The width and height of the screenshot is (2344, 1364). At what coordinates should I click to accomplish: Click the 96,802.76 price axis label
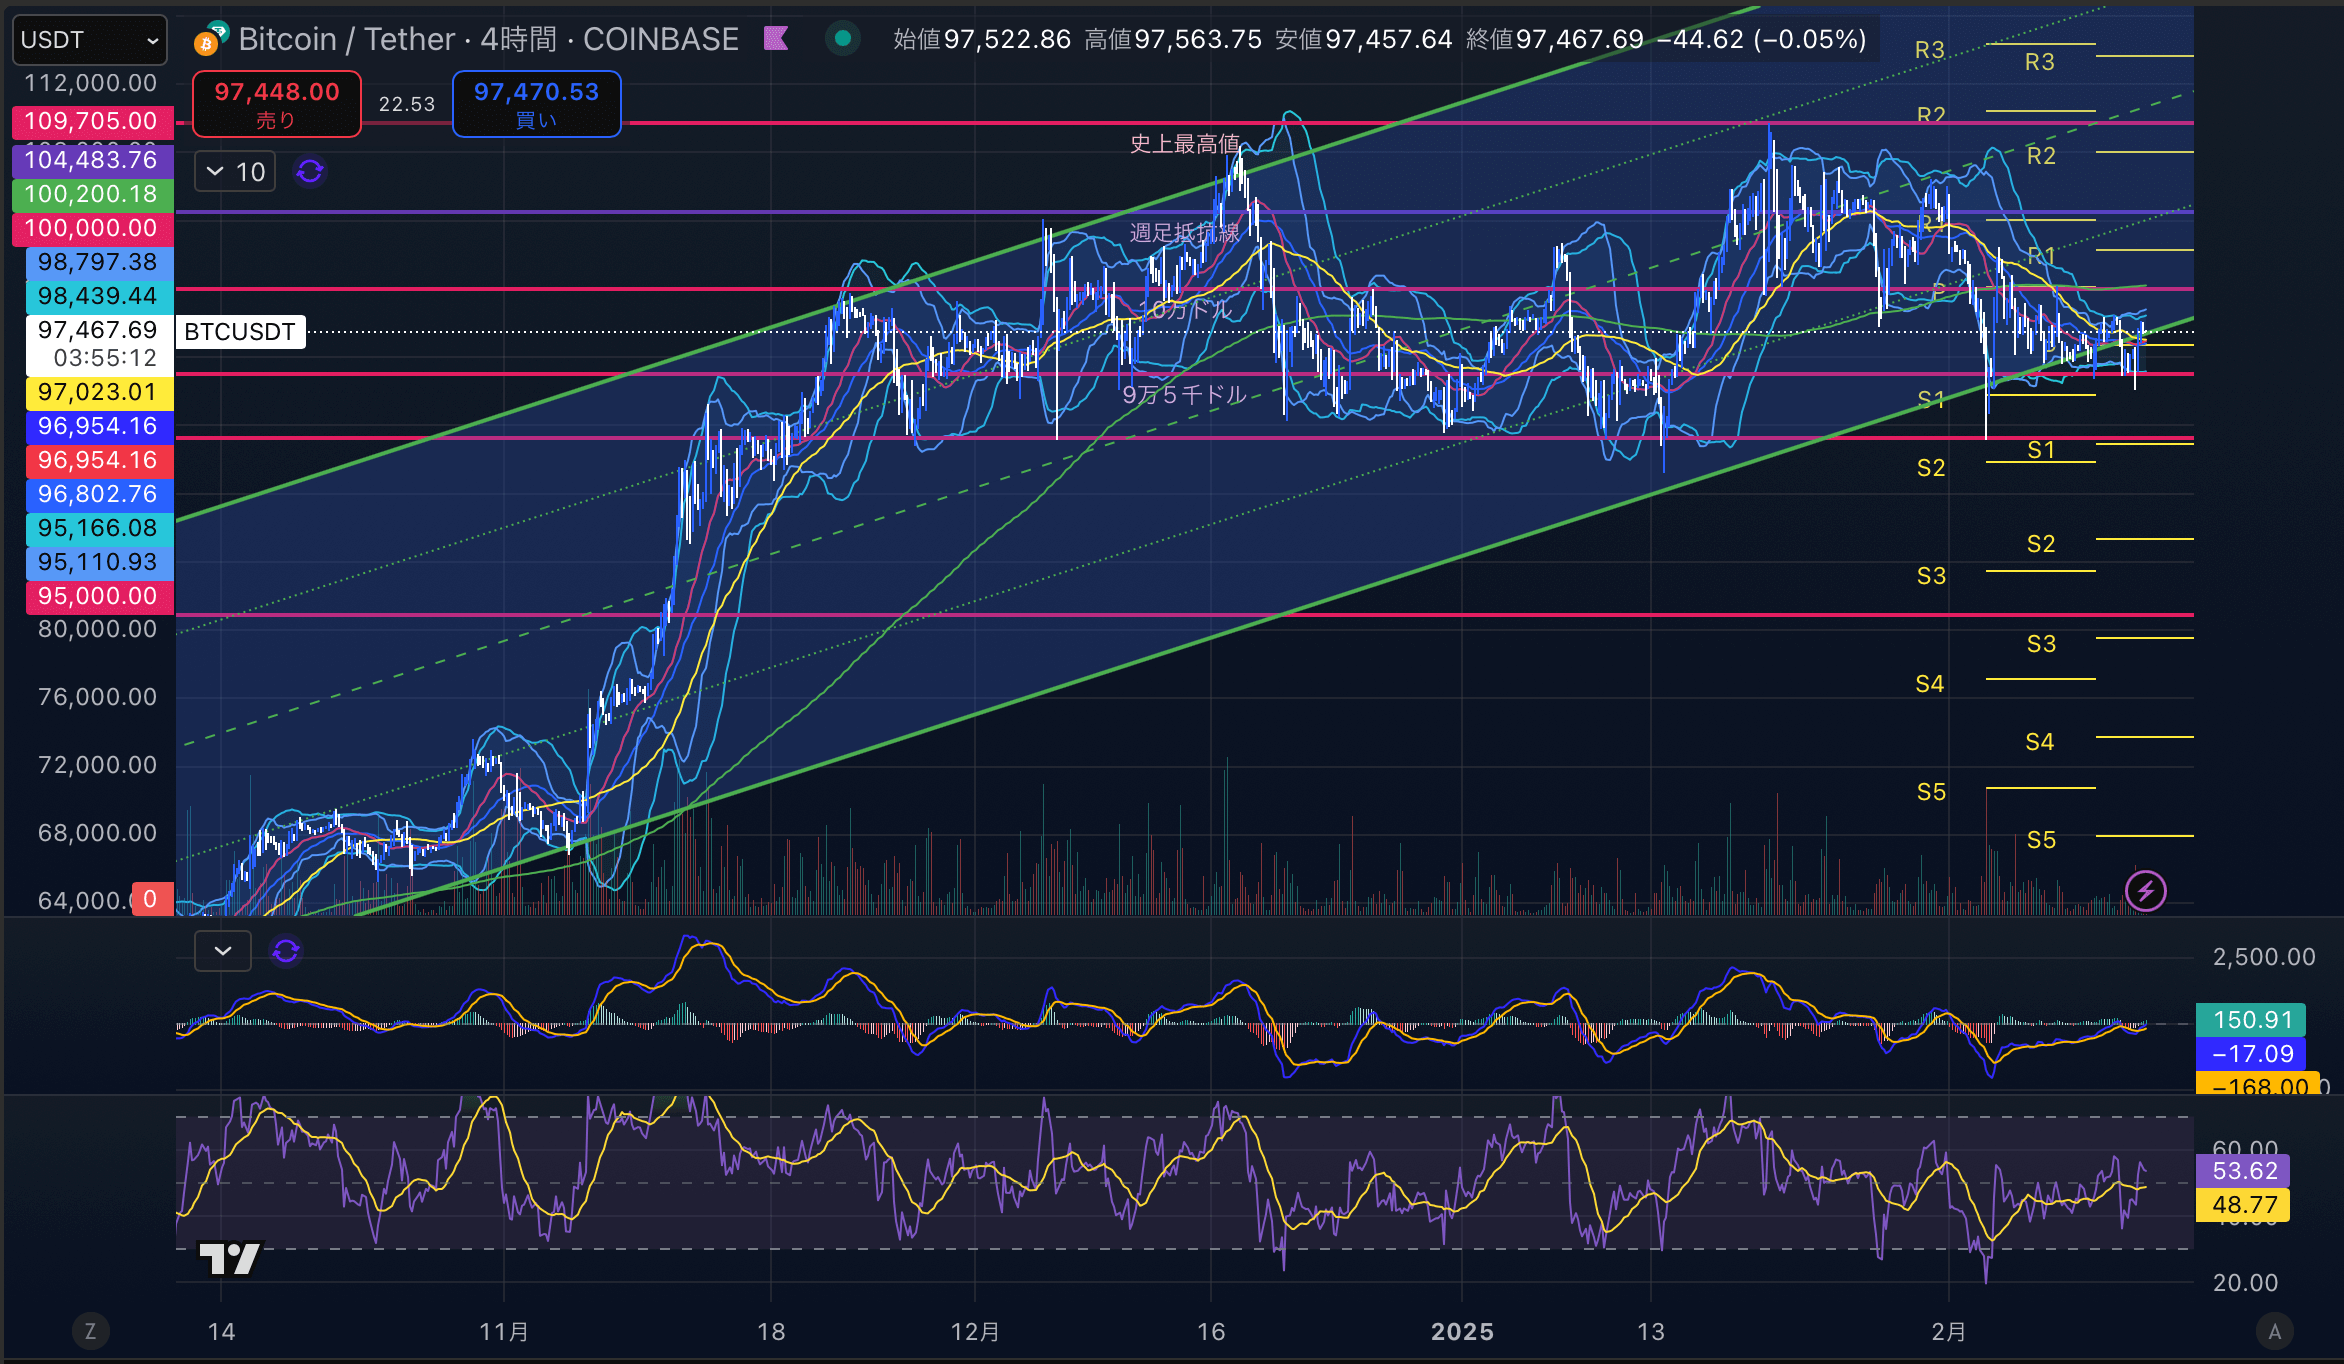(x=99, y=494)
